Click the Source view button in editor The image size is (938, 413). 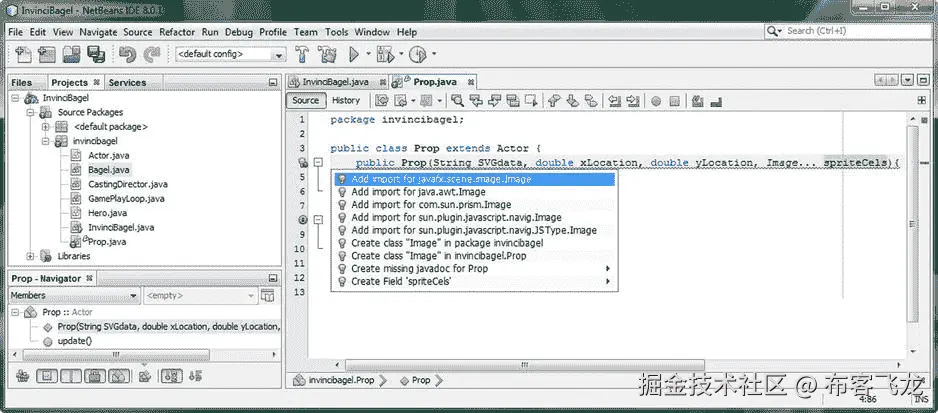(306, 101)
